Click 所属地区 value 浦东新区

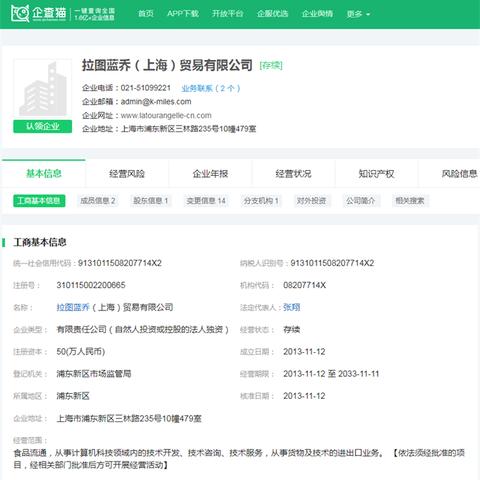pyautogui.click(x=73, y=396)
